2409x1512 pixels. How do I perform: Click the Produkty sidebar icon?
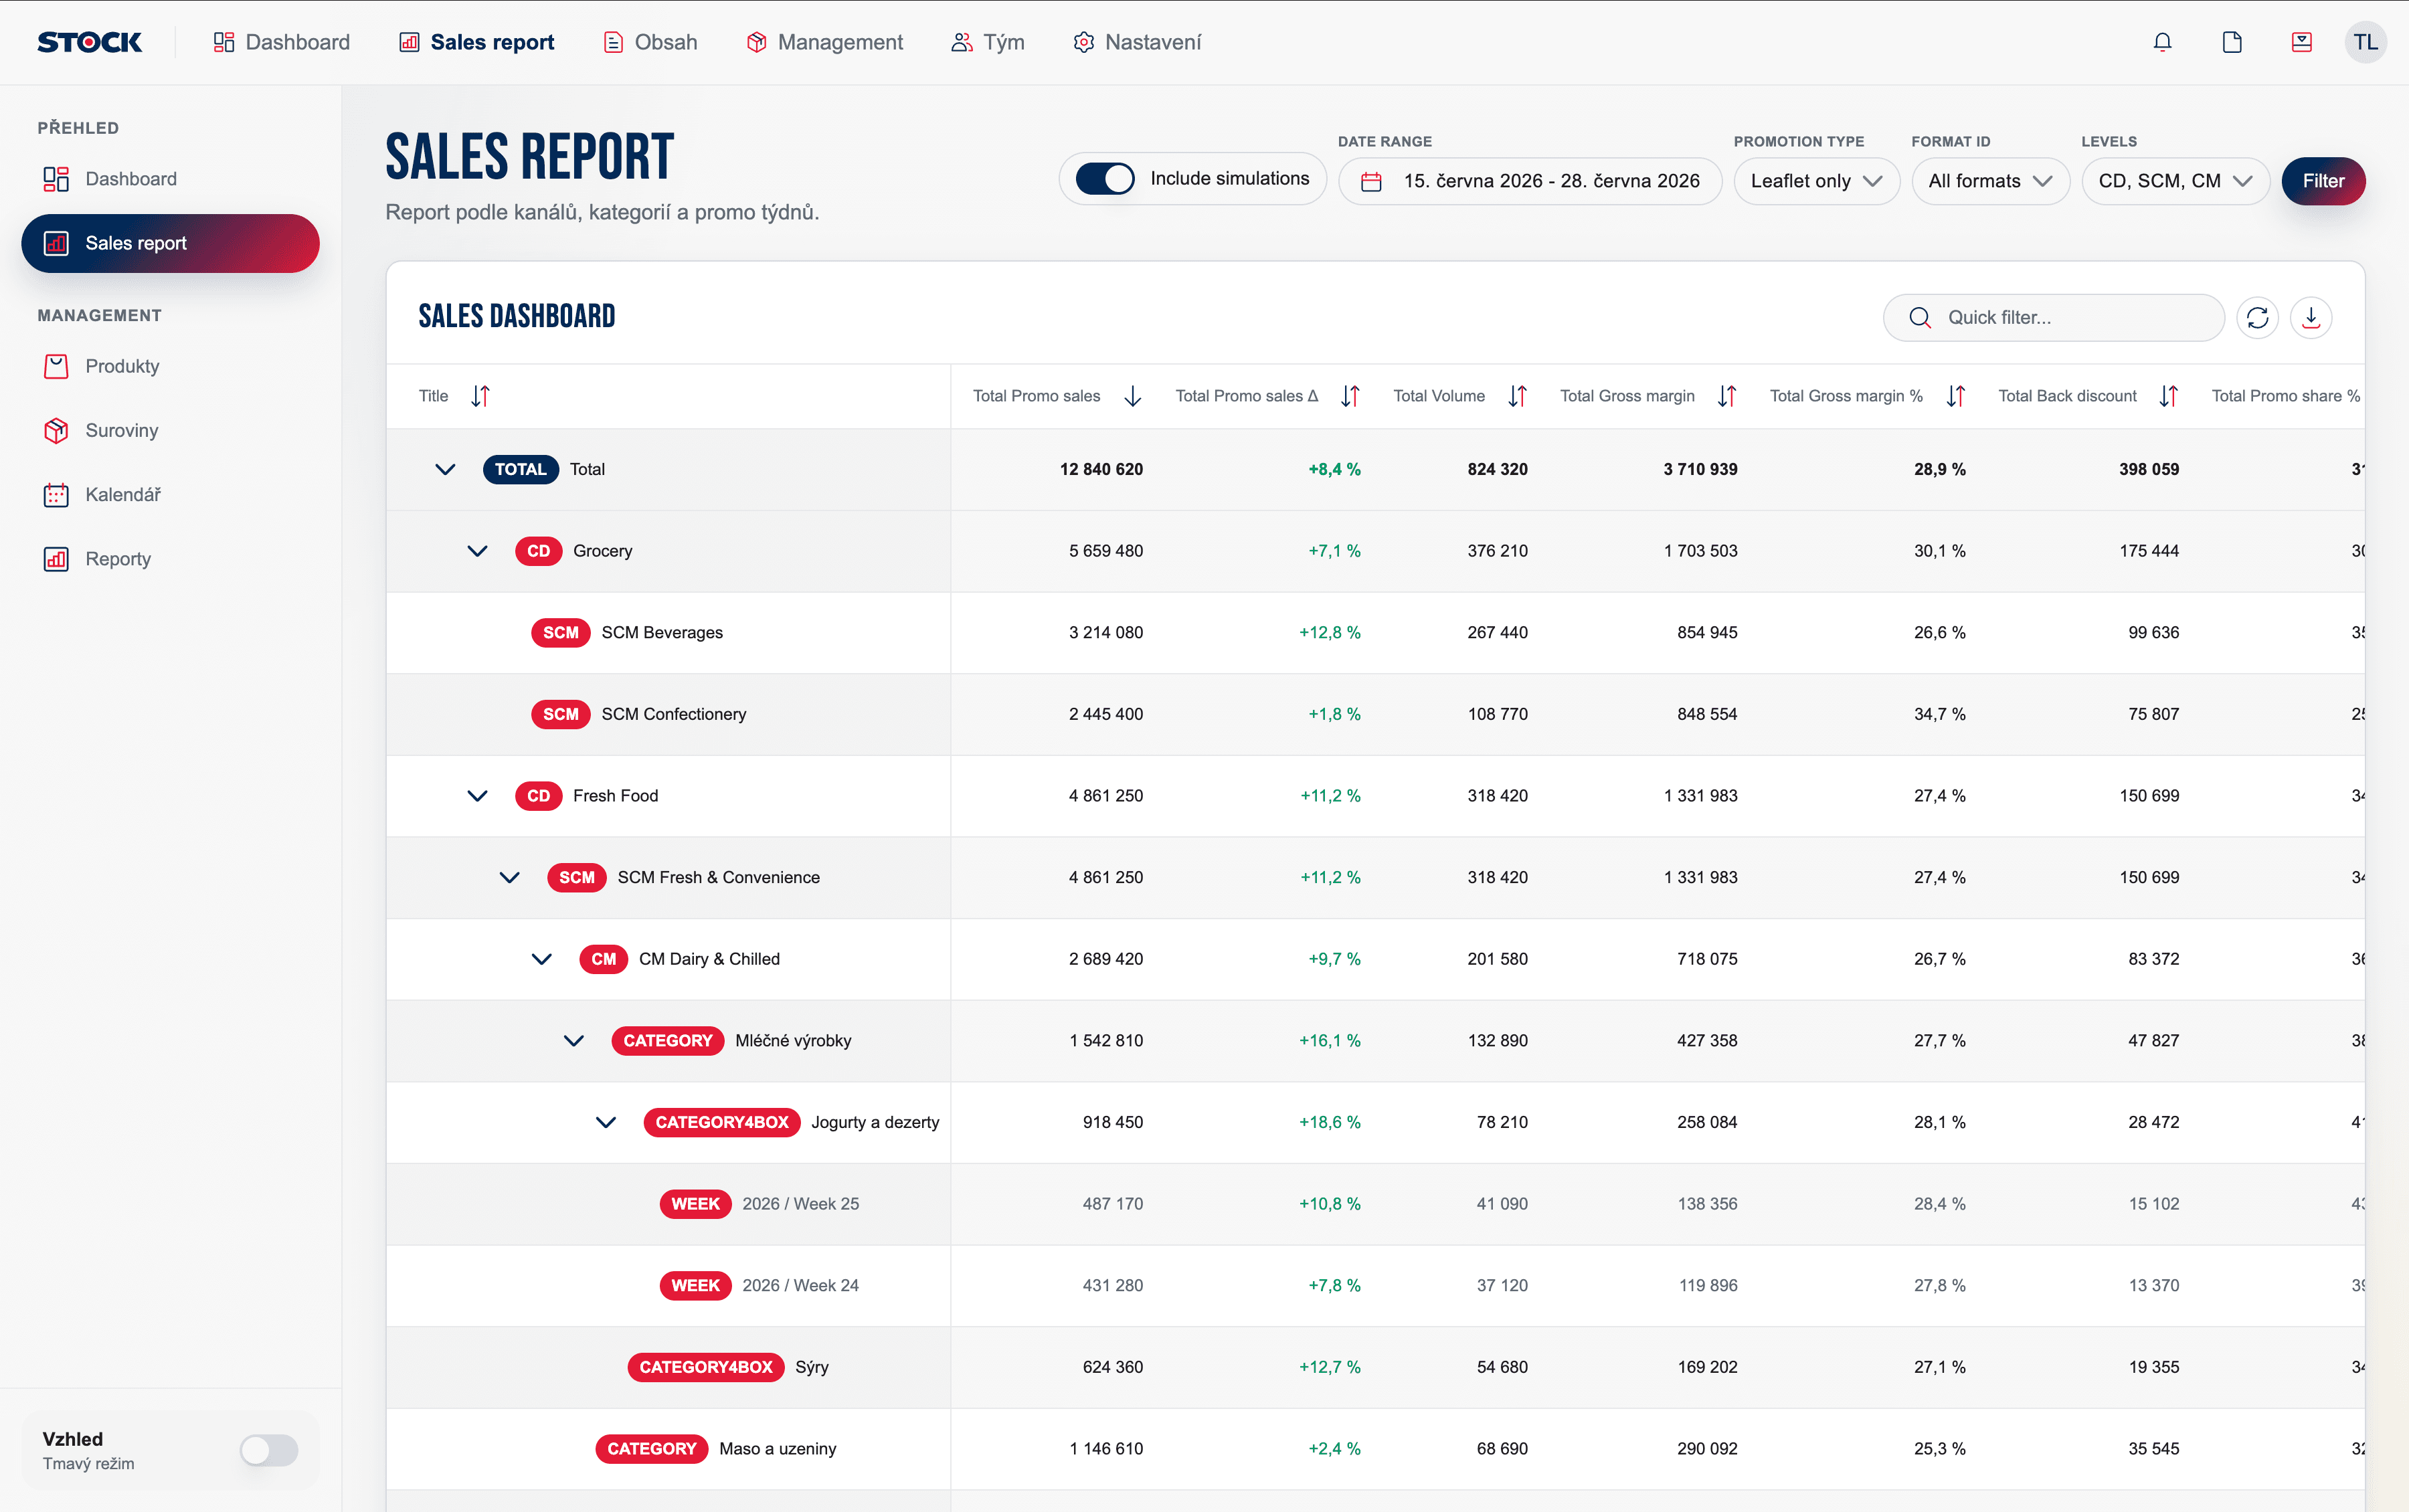pos(56,366)
